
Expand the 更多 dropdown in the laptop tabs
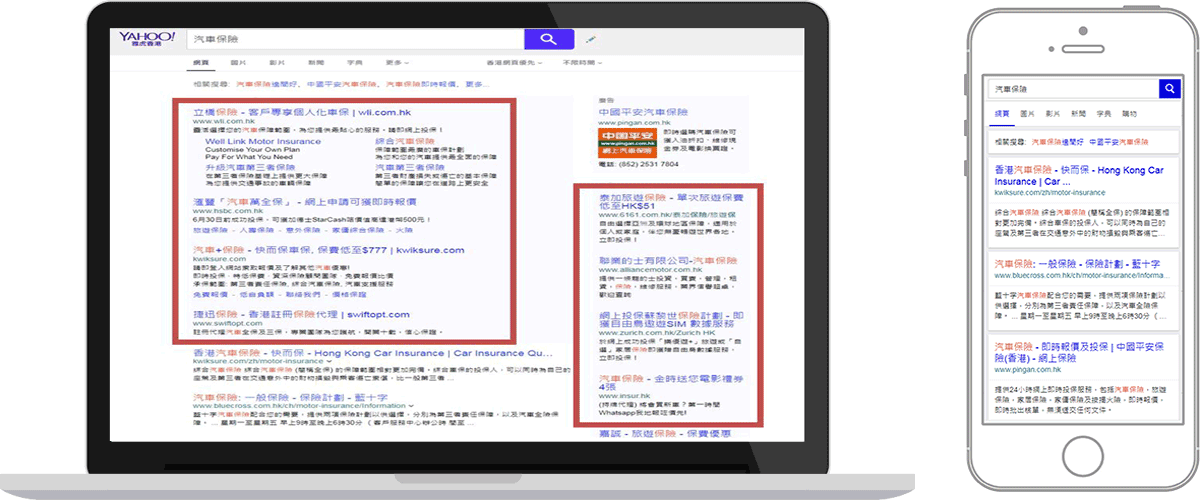[397, 62]
